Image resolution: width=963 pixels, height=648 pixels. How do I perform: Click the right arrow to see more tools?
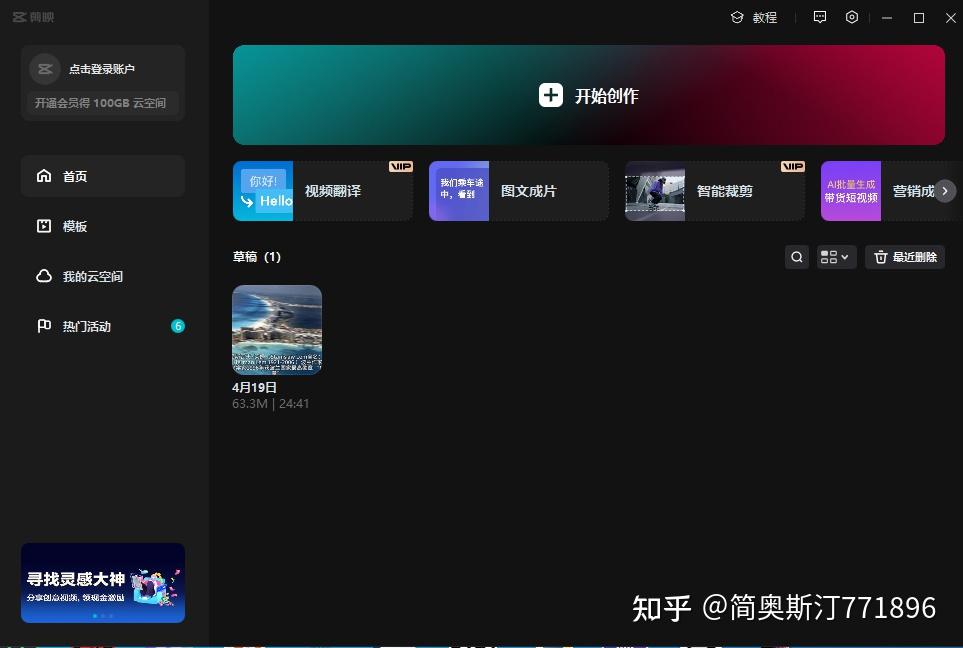(x=945, y=191)
